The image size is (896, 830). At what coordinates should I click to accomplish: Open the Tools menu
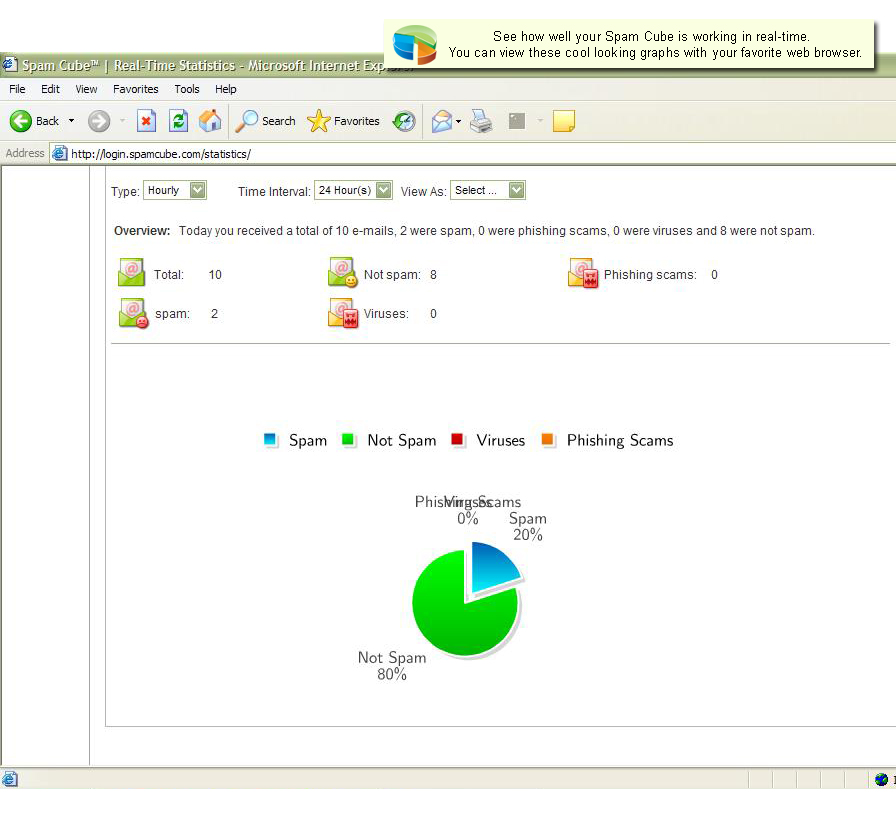tap(186, 89)
